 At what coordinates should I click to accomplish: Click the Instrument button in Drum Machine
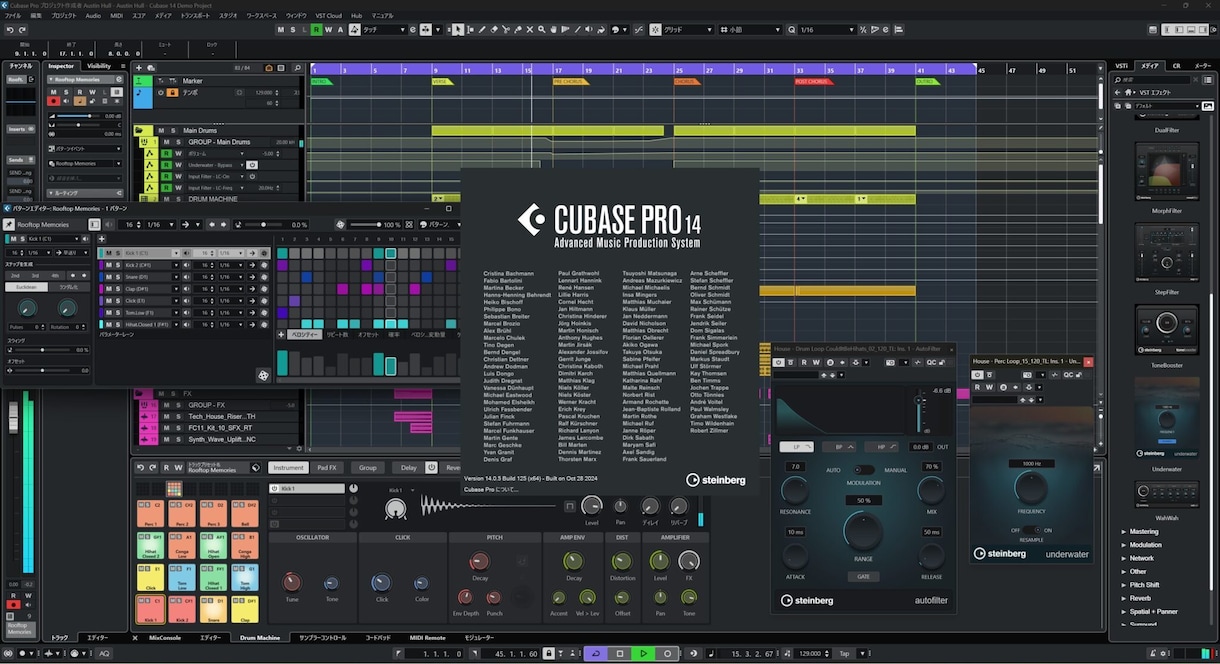[289, 467]
